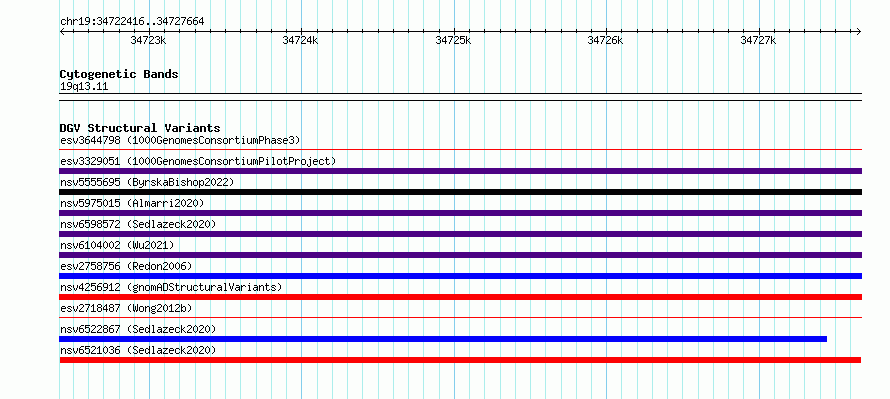
Task: Open nsv5555695 ByrskaBishop2022 label
Action: pyautogui.click(x=147, y=182)
